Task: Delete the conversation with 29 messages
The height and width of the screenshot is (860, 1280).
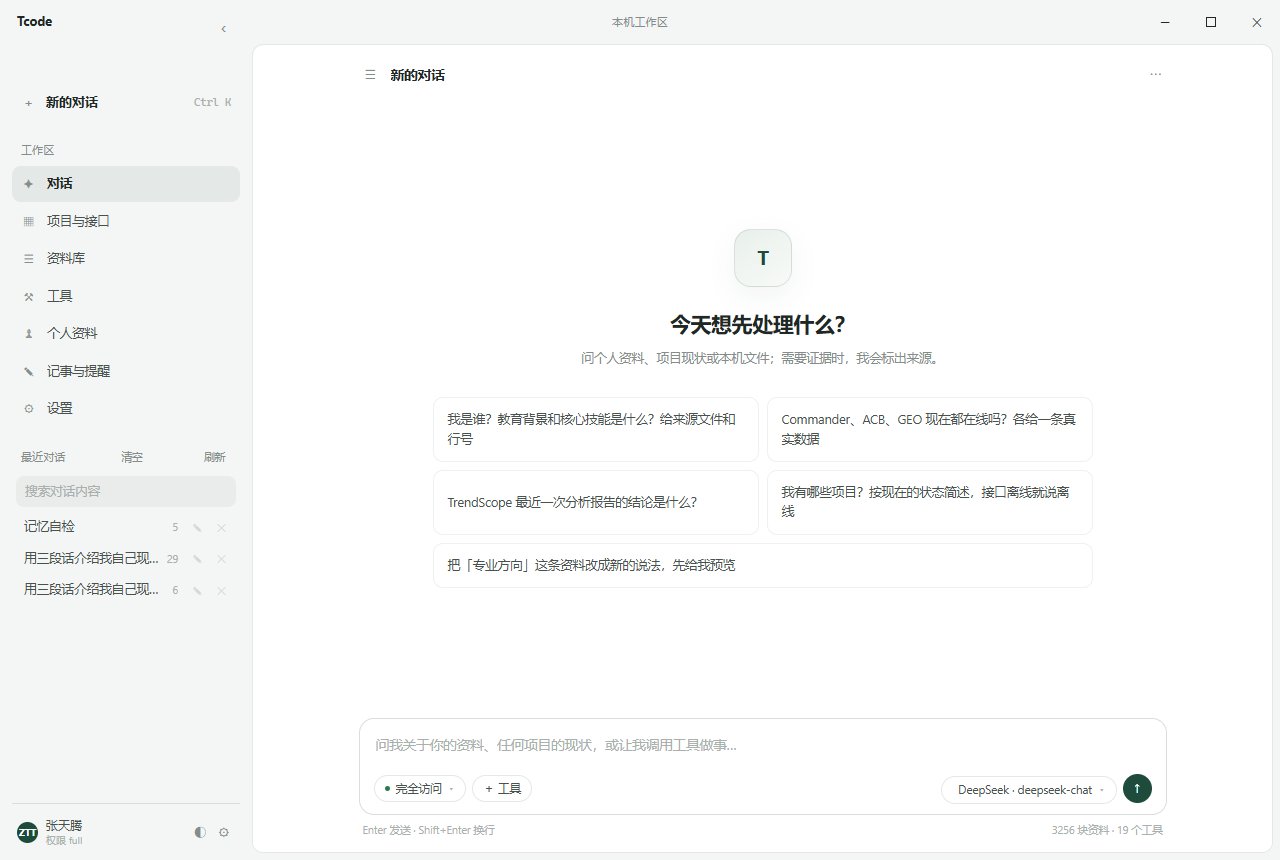Action: pyautogui.click(x=222, y=559)
